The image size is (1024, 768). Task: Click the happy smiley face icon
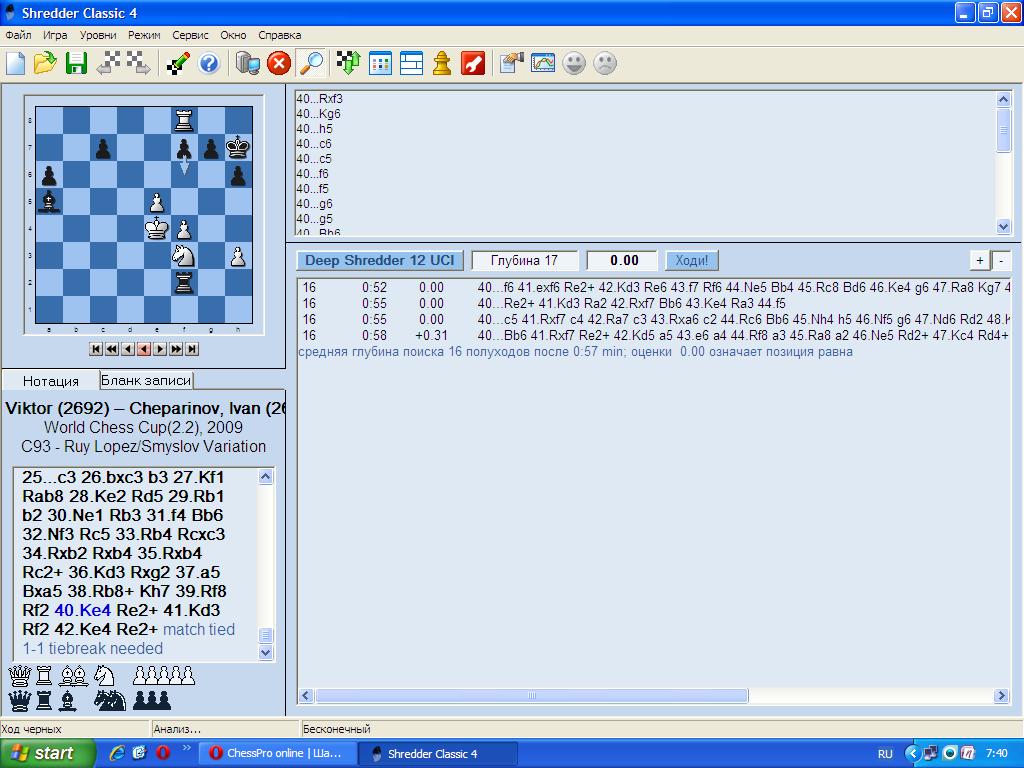point(574,63)
